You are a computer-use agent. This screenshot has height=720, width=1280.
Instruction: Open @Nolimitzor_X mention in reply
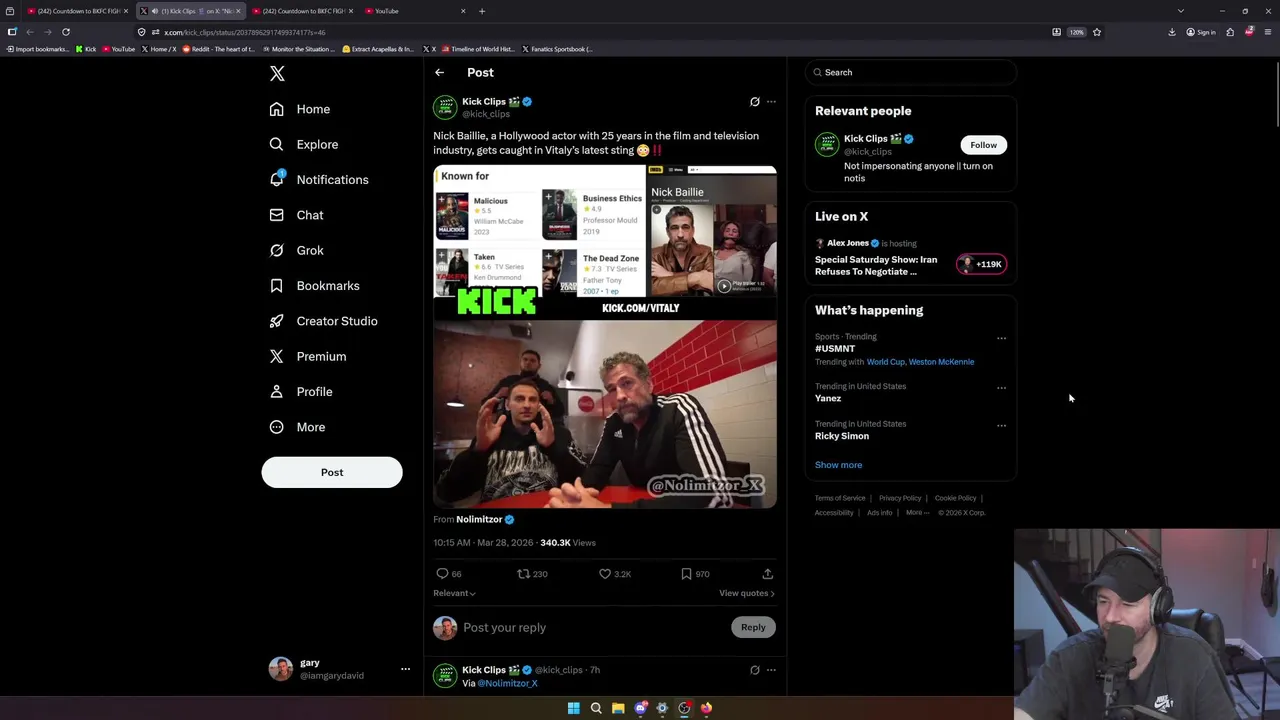click(x=507, y=683)
